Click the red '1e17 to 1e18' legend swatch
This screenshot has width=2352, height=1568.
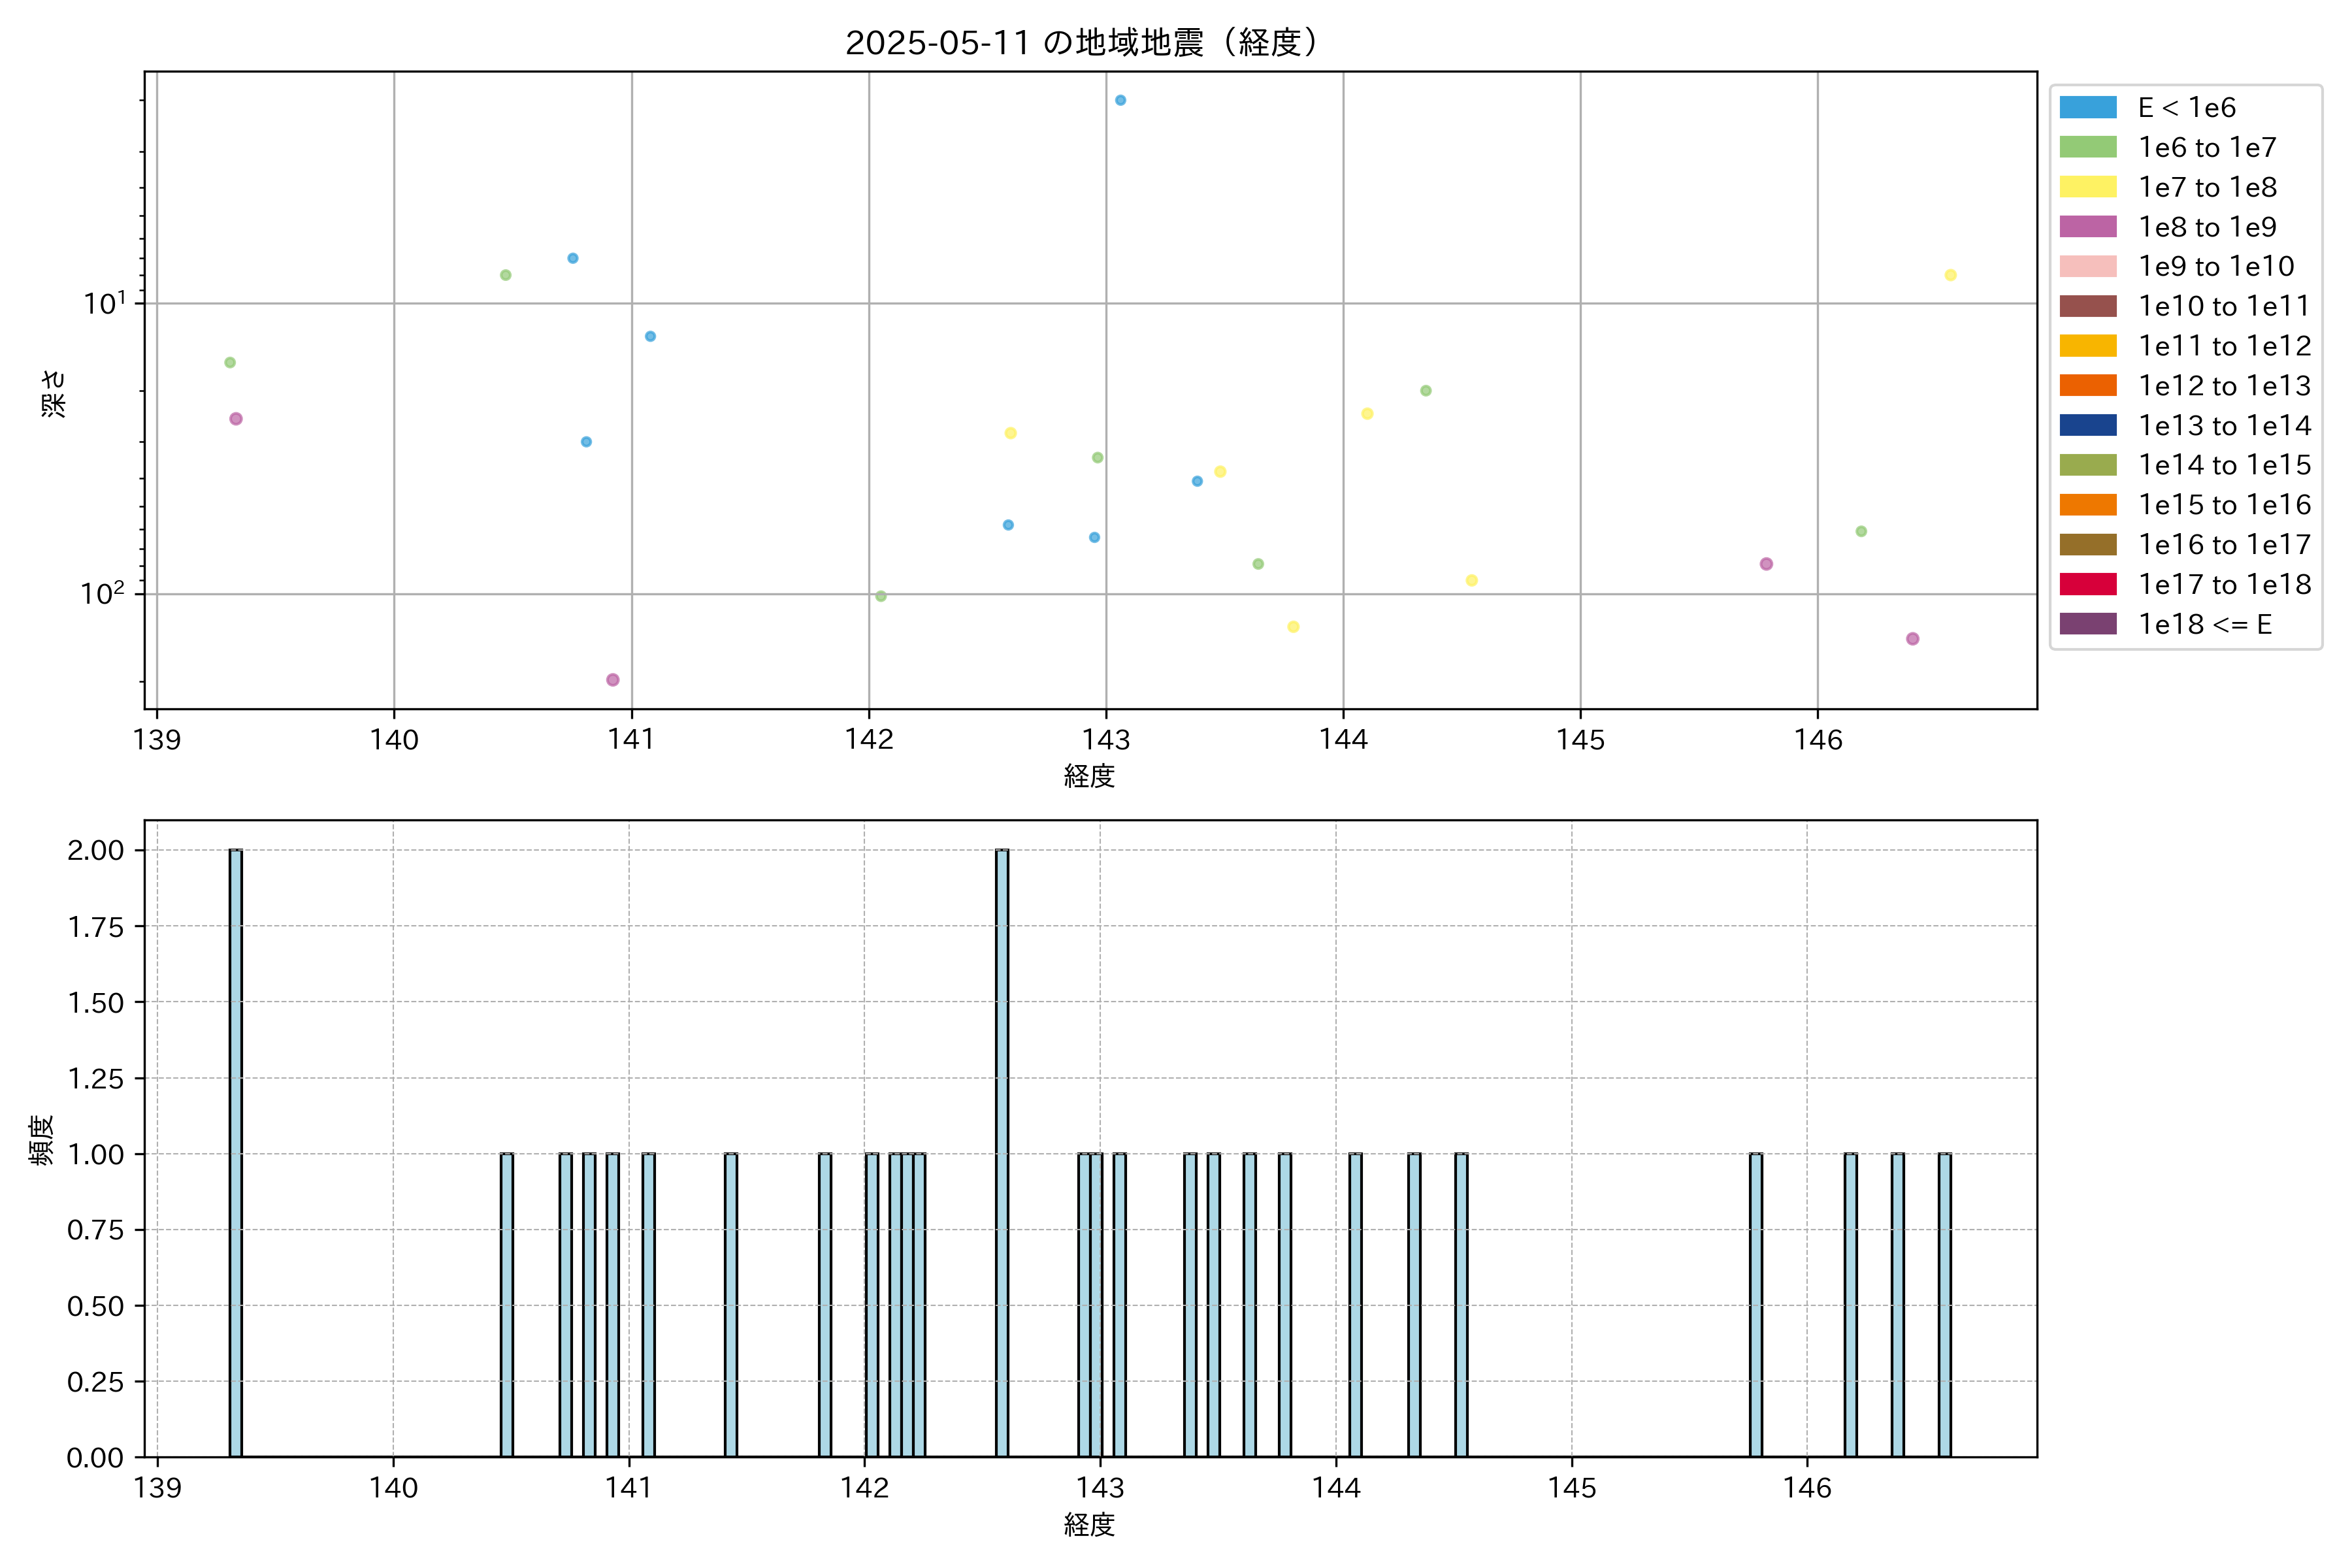pyautogui.click(x=2087, y=584)
